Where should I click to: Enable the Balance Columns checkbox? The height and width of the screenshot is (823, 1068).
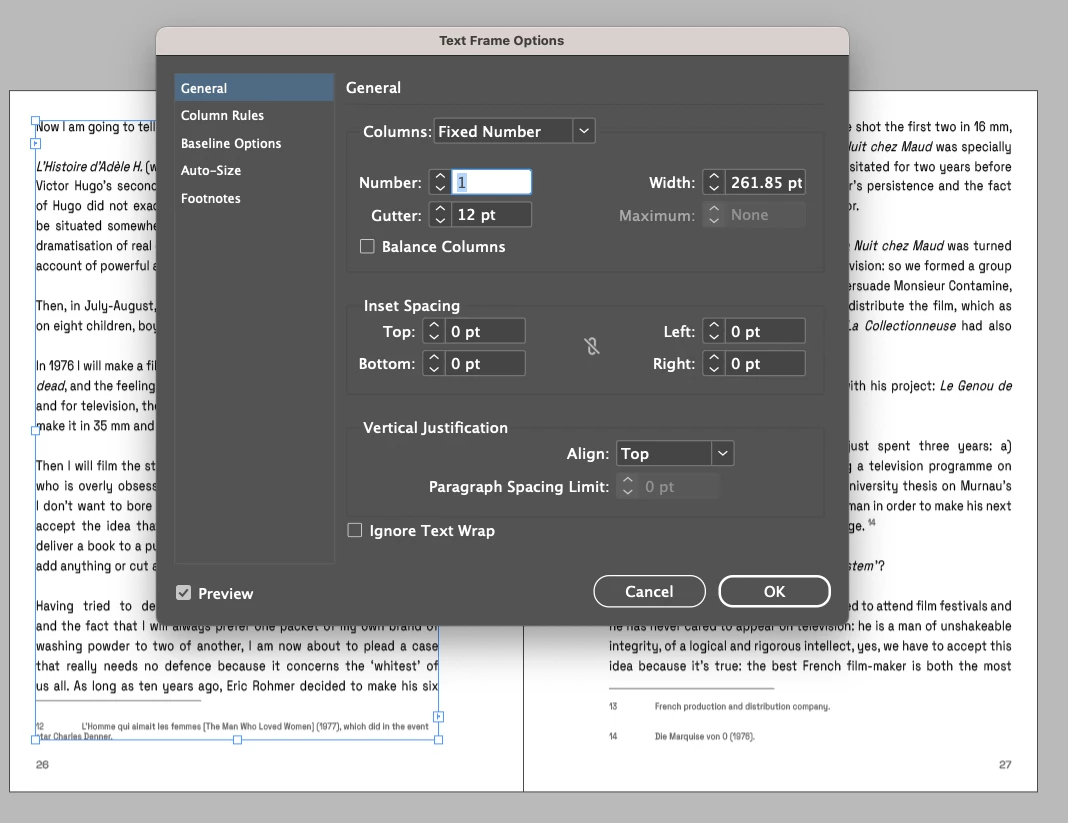point(367,247)
